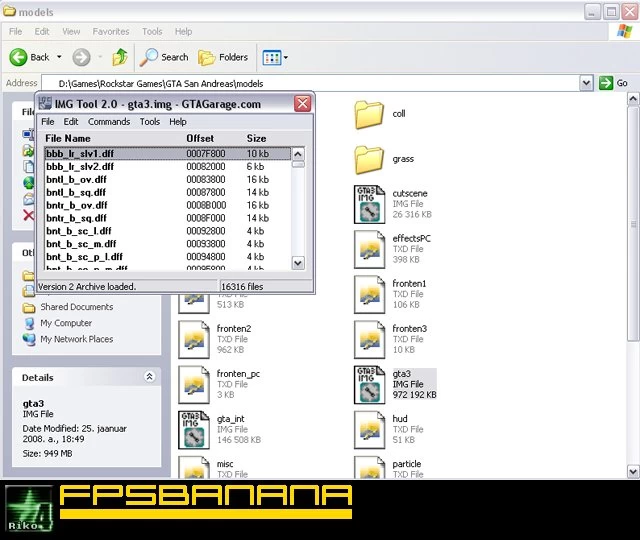The height and width of the screenshot is (540, 640).
Task: Select bntr_b_sq.dff entry
Action: click(x=168, y=218)
